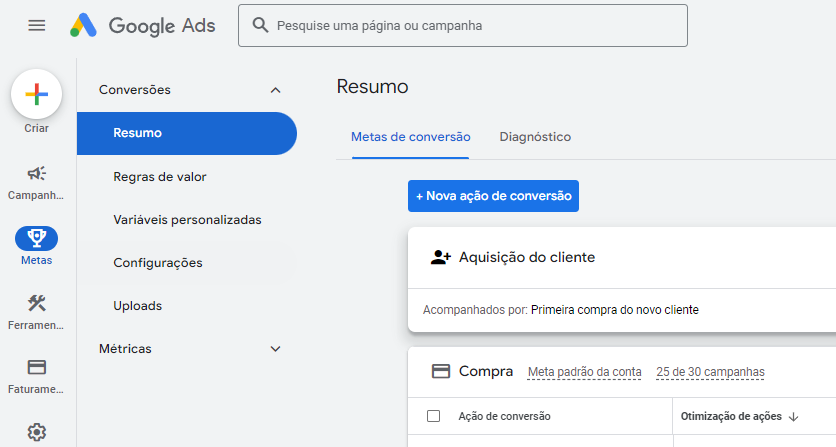Viewport: 836px width, 447px height.
Task: Click Primeira compra do novo cliente text
Action: [615, 310]
